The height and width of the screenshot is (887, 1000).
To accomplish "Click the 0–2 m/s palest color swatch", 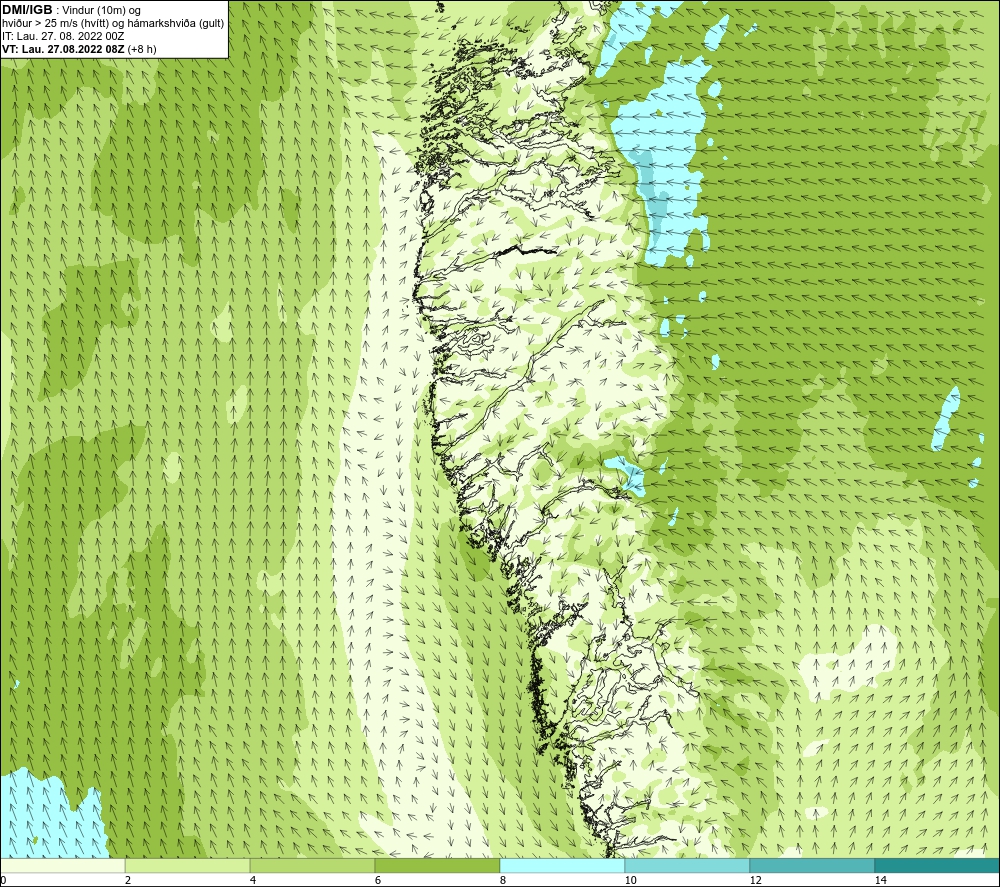I will pyautogui.click(x=62, y=865).
